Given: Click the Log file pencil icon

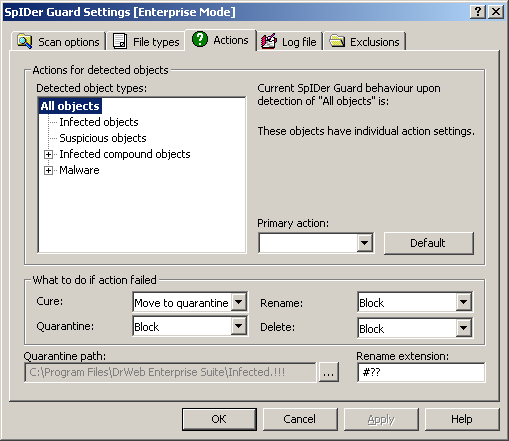Looking at the screenshot, I should click(x=269, y=41).
